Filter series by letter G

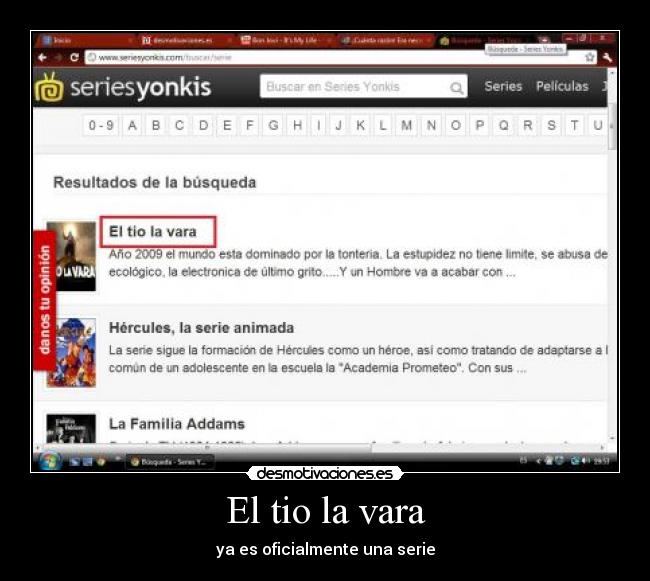(273, 125)
